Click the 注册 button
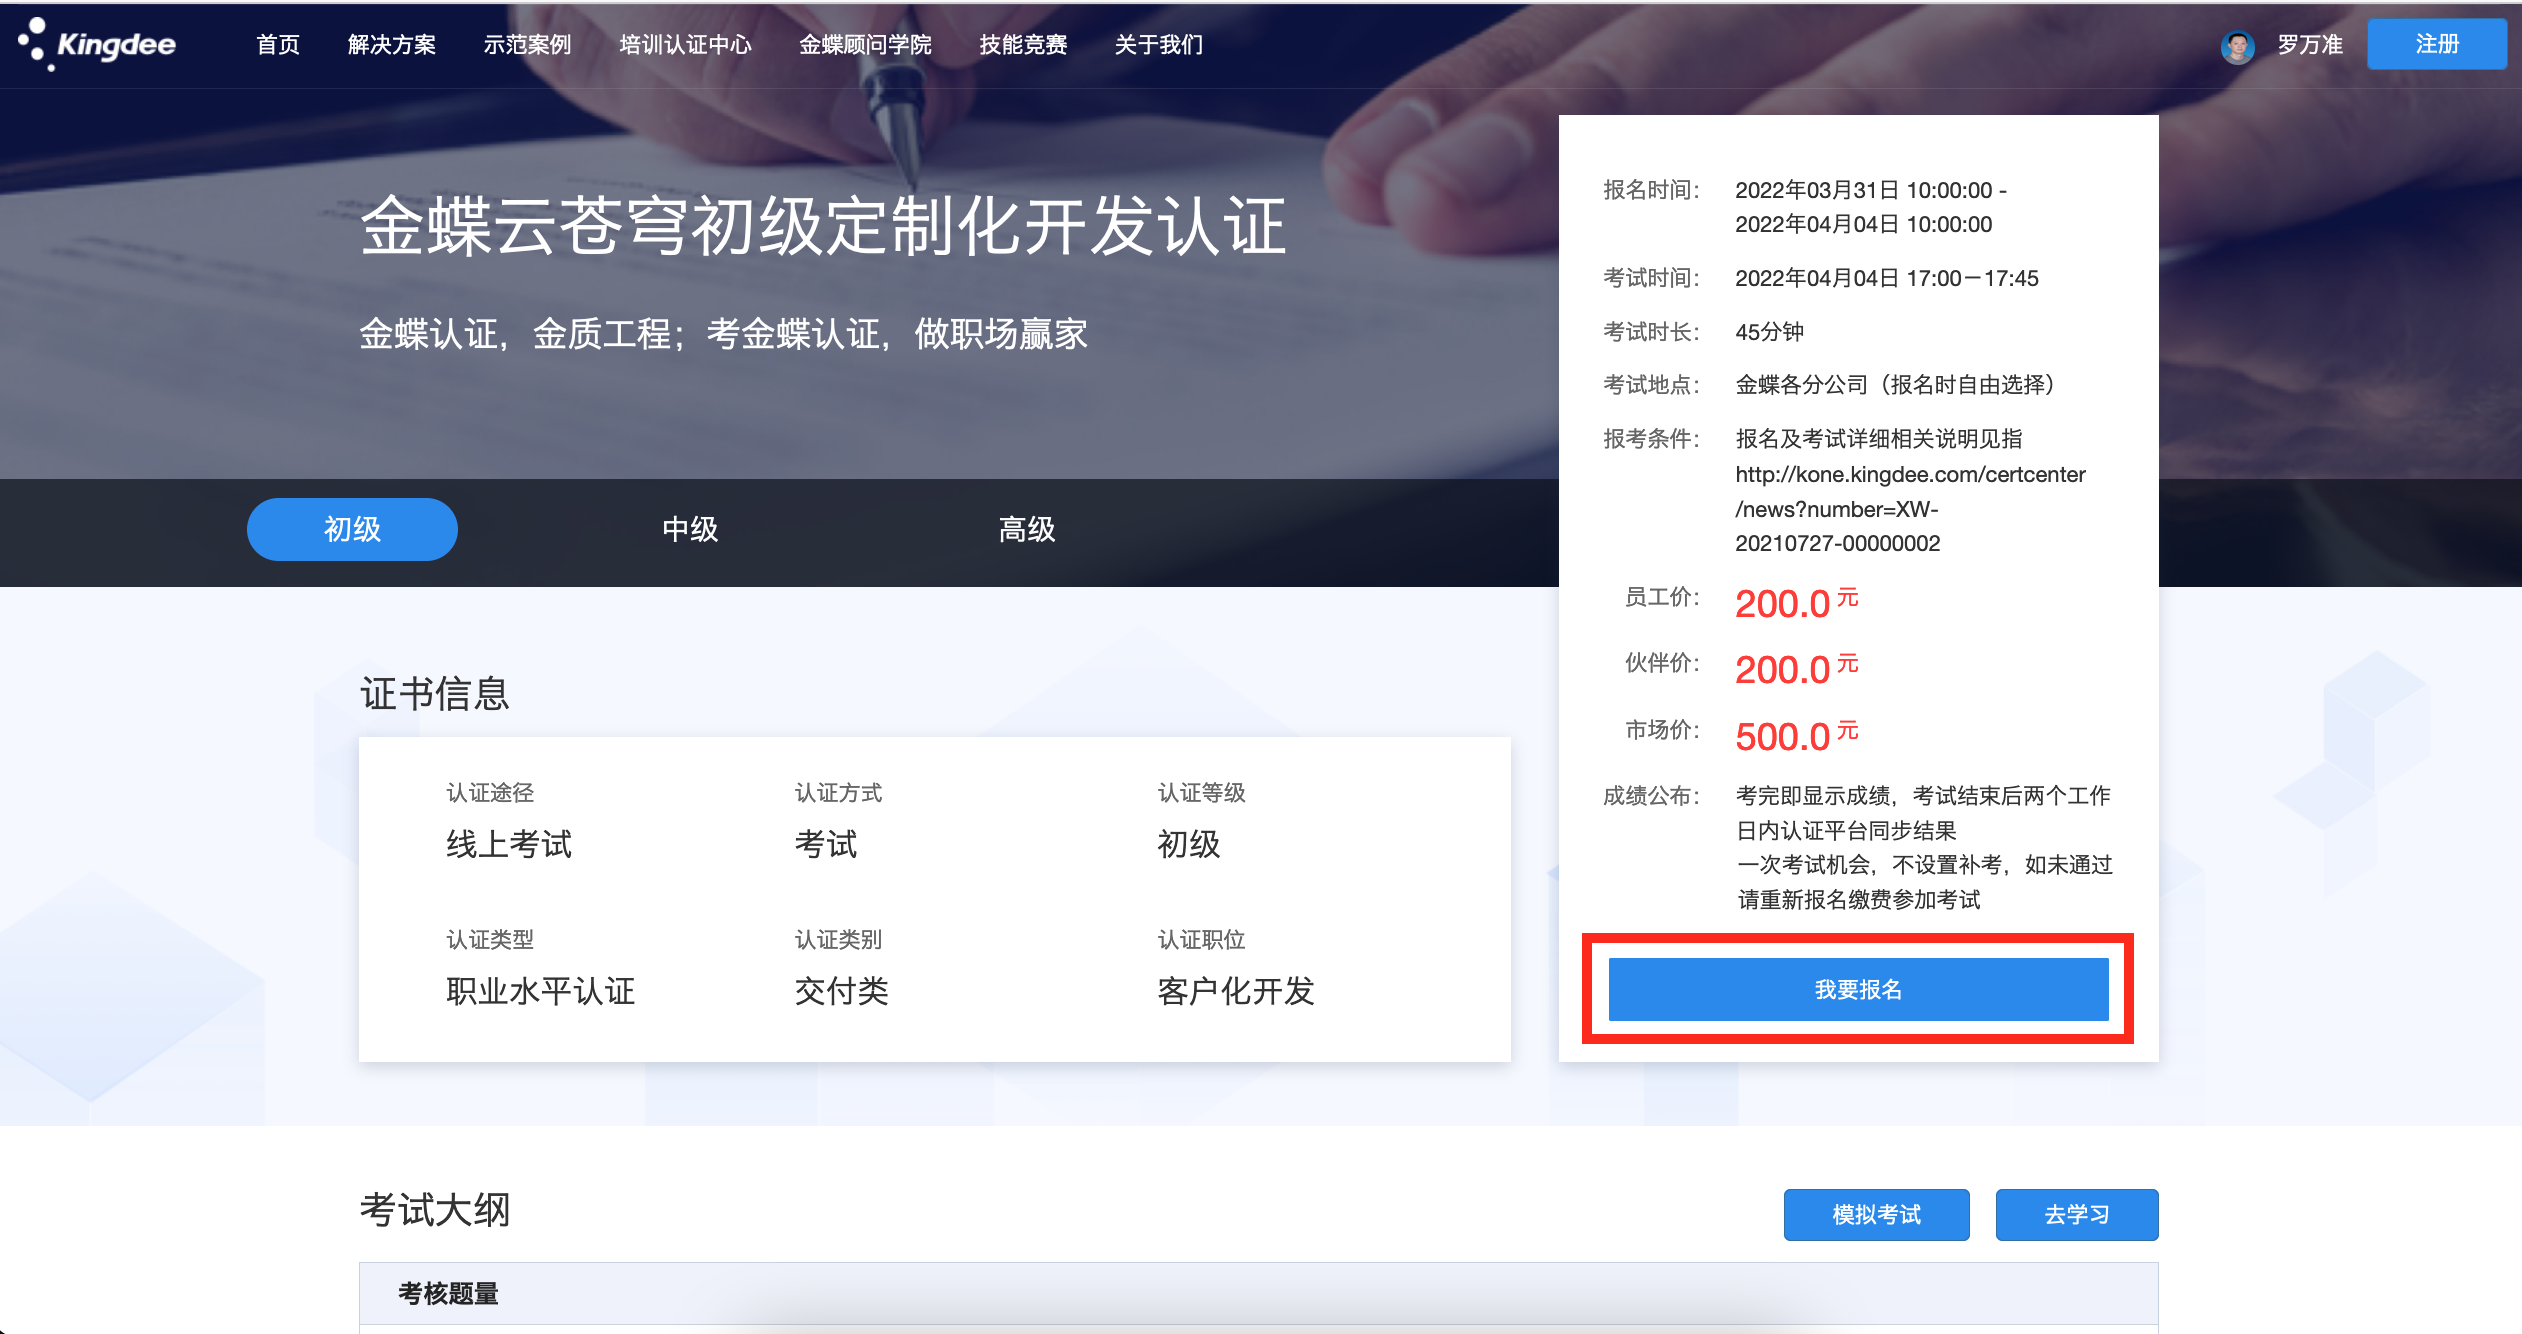Screen dimensions: 2522x1334 (2437, 44)
